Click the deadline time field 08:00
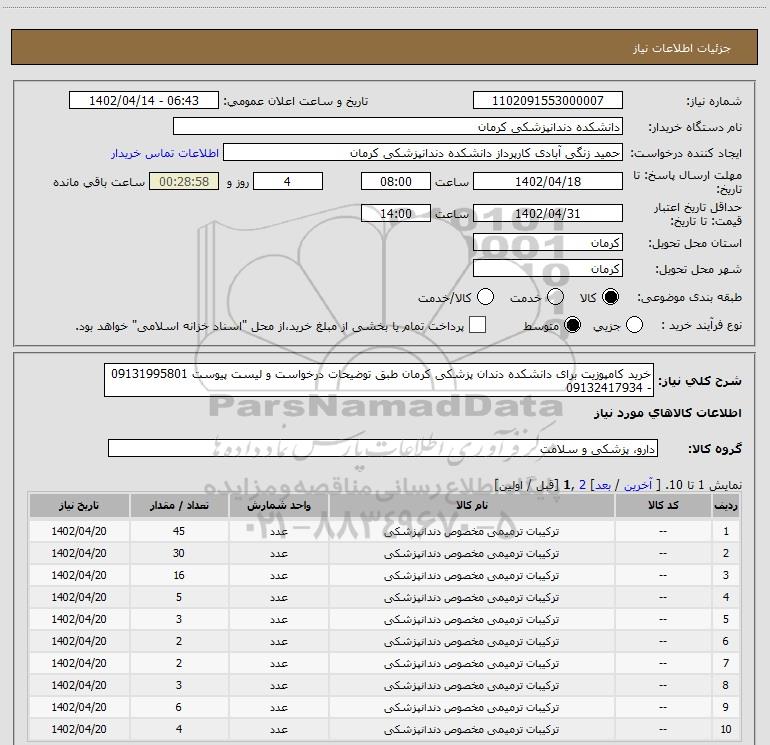 pyautogui.click(x=396, y=181)
